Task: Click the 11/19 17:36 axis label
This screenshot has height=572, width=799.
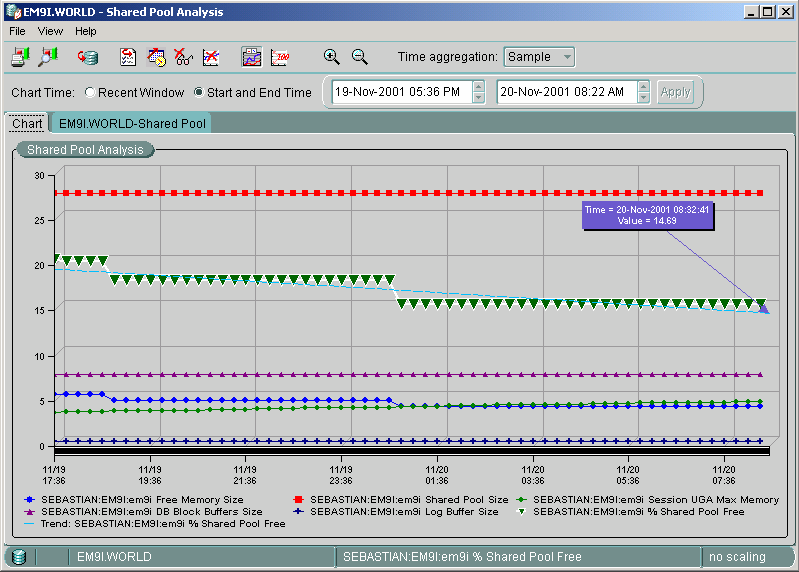Action: pyautogui.click(x=54, y=475)
